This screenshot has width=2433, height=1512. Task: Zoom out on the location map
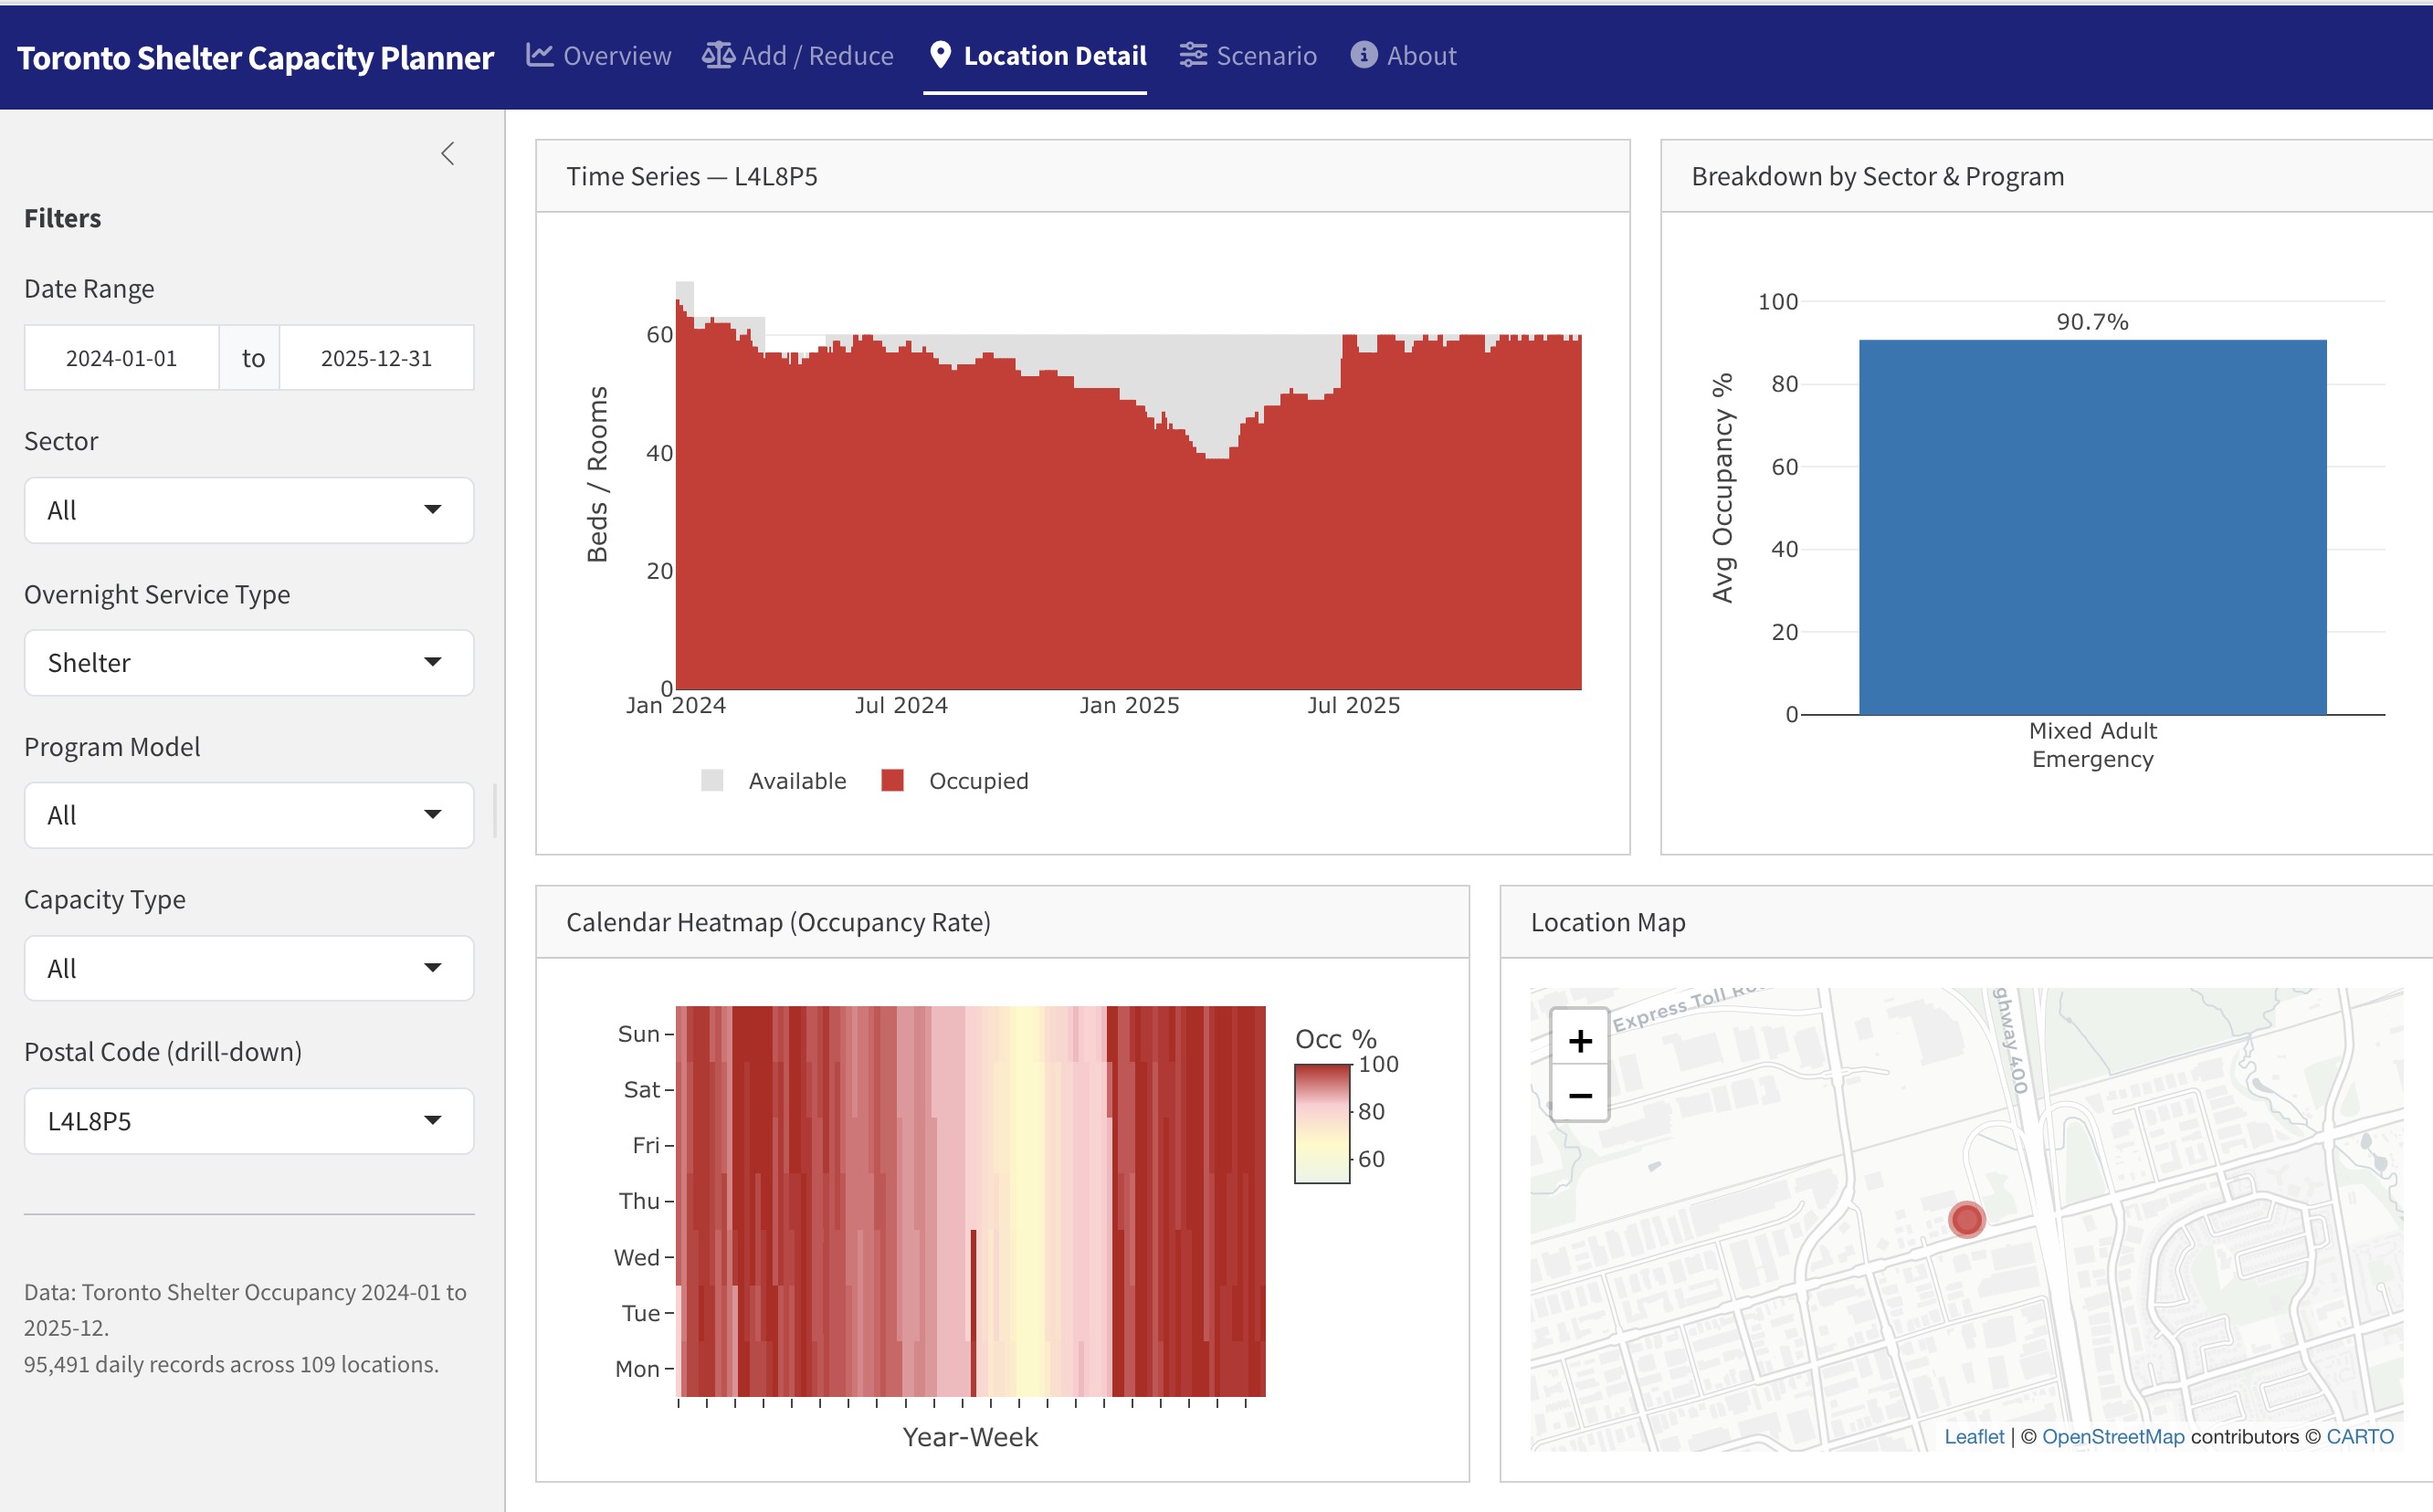point(1579,1095)
